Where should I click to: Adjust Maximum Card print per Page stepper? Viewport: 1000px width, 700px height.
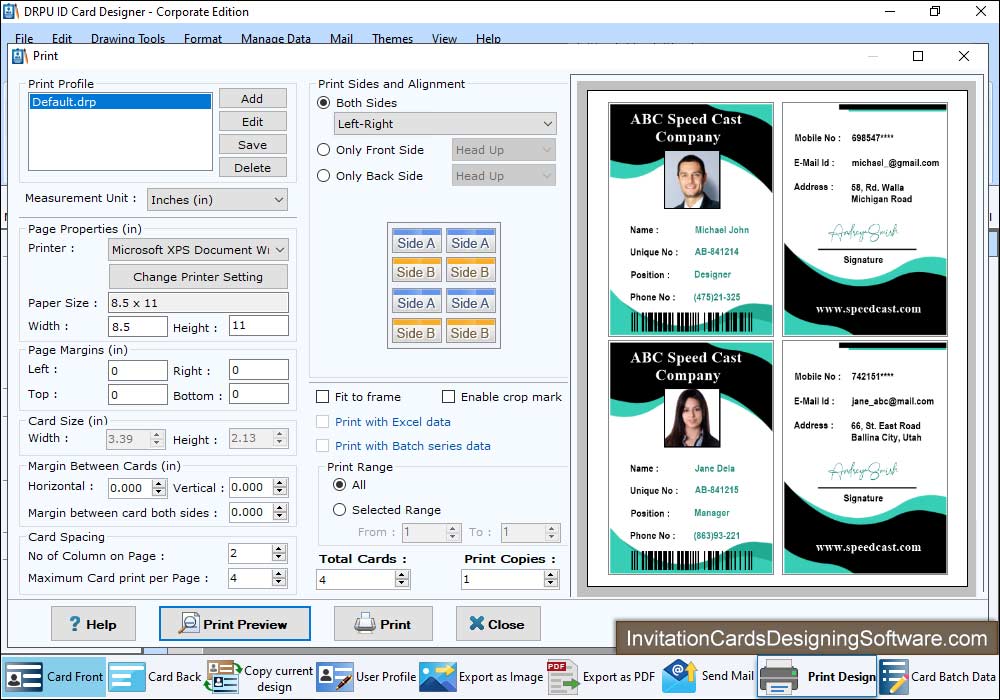pyautogui.click(x=279, y=578)
